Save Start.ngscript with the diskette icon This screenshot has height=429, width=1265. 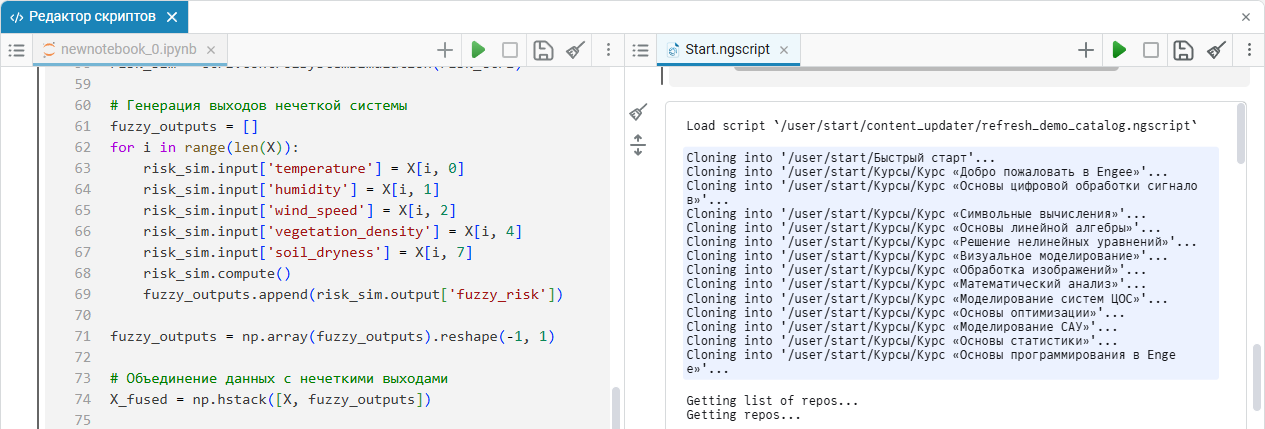pyautogui.click(x=1183, y=49)
